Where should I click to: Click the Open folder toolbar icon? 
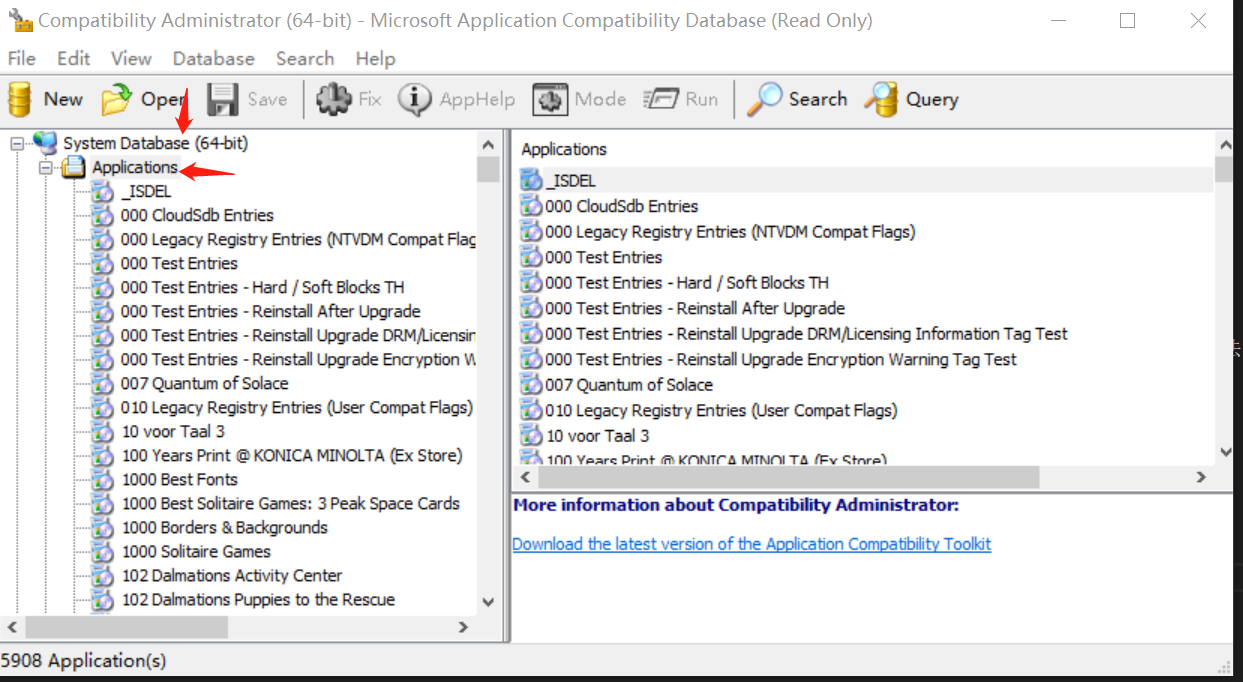tap(116, 99)
